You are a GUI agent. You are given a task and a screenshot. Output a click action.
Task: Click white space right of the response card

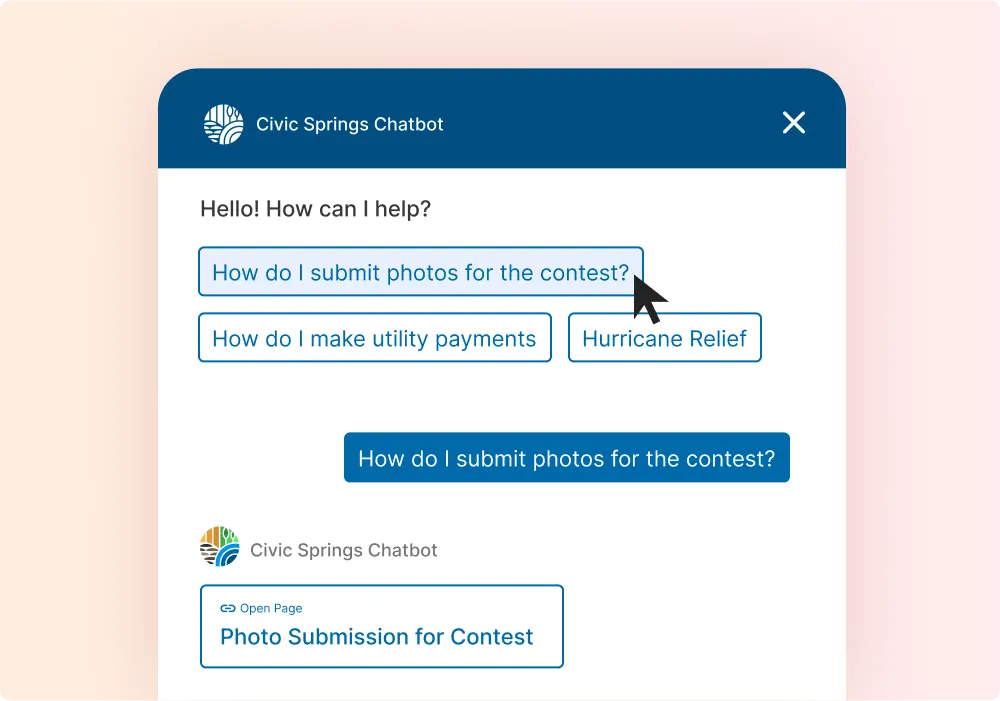pos(700,627)
